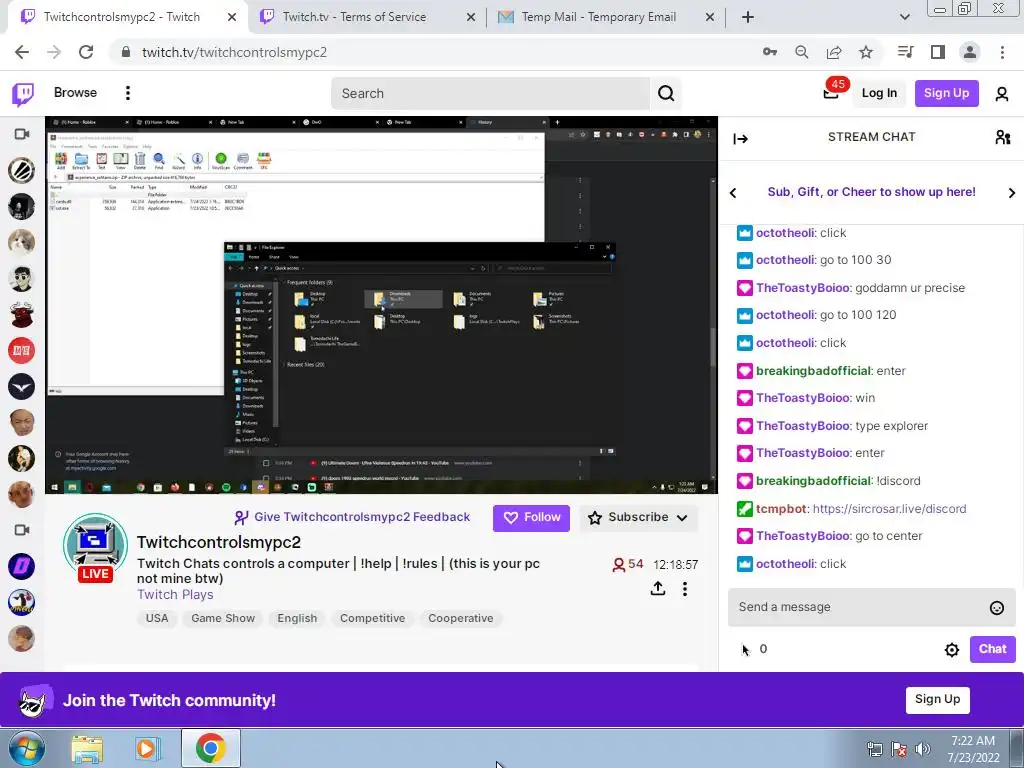Open the purple slash-logo channel in sidebar
Image resolution: width=1024 pixels, height=768 pixels.
pyautogui.click(x=22, y=566)
